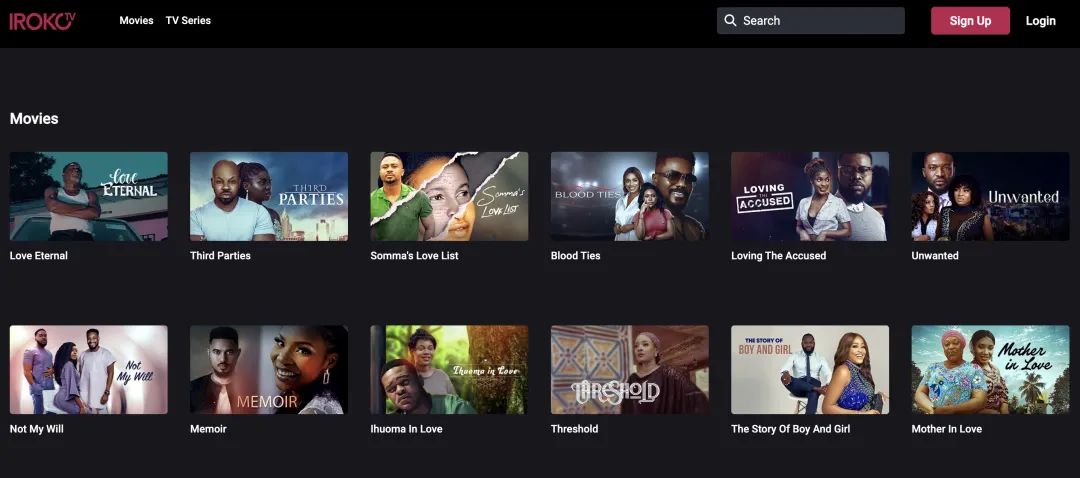
Task: Click the 'Memoir' title text
Action: tap(208, 429)
